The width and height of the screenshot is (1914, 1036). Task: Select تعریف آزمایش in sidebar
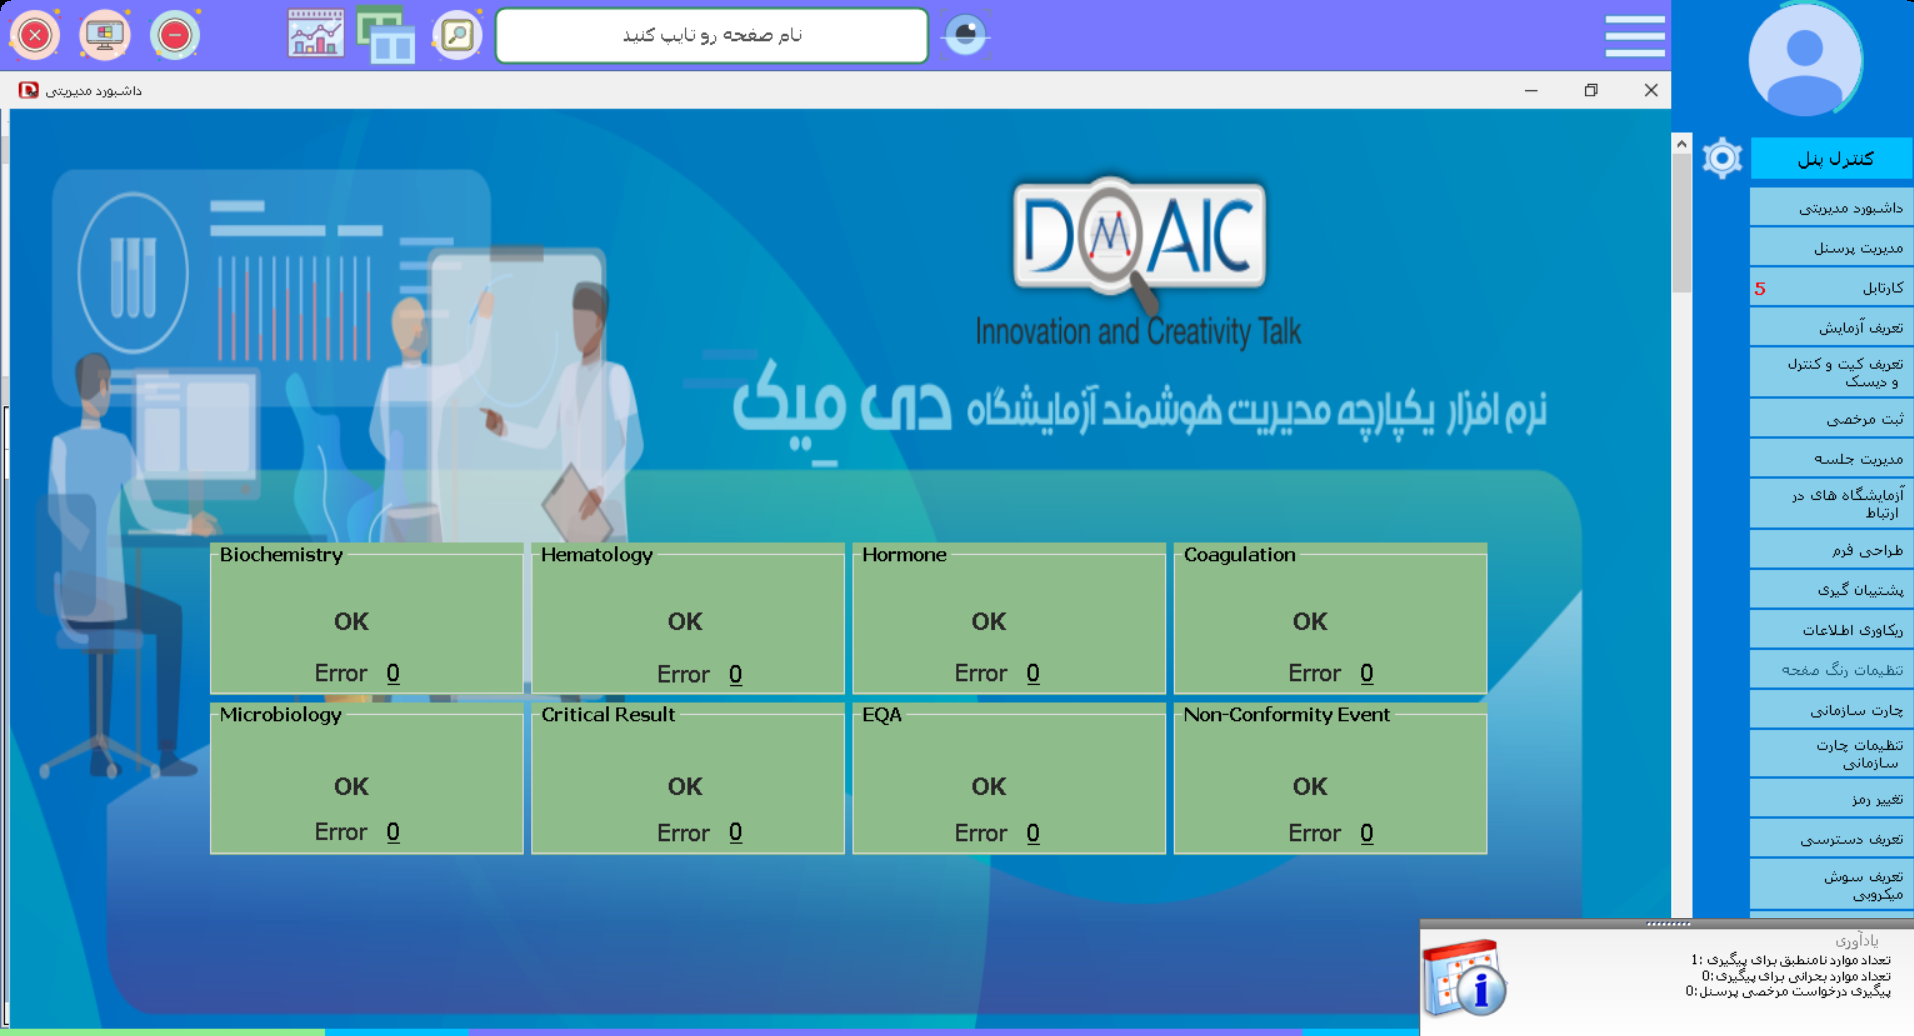point(1831,327)
